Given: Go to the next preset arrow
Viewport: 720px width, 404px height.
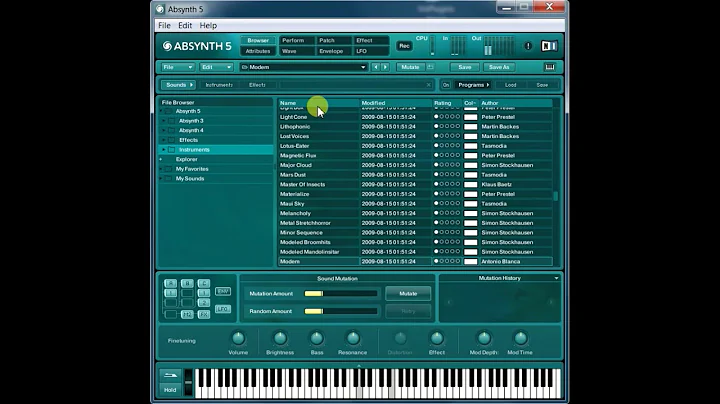Looking at the screenshot, I should point(385,67).
